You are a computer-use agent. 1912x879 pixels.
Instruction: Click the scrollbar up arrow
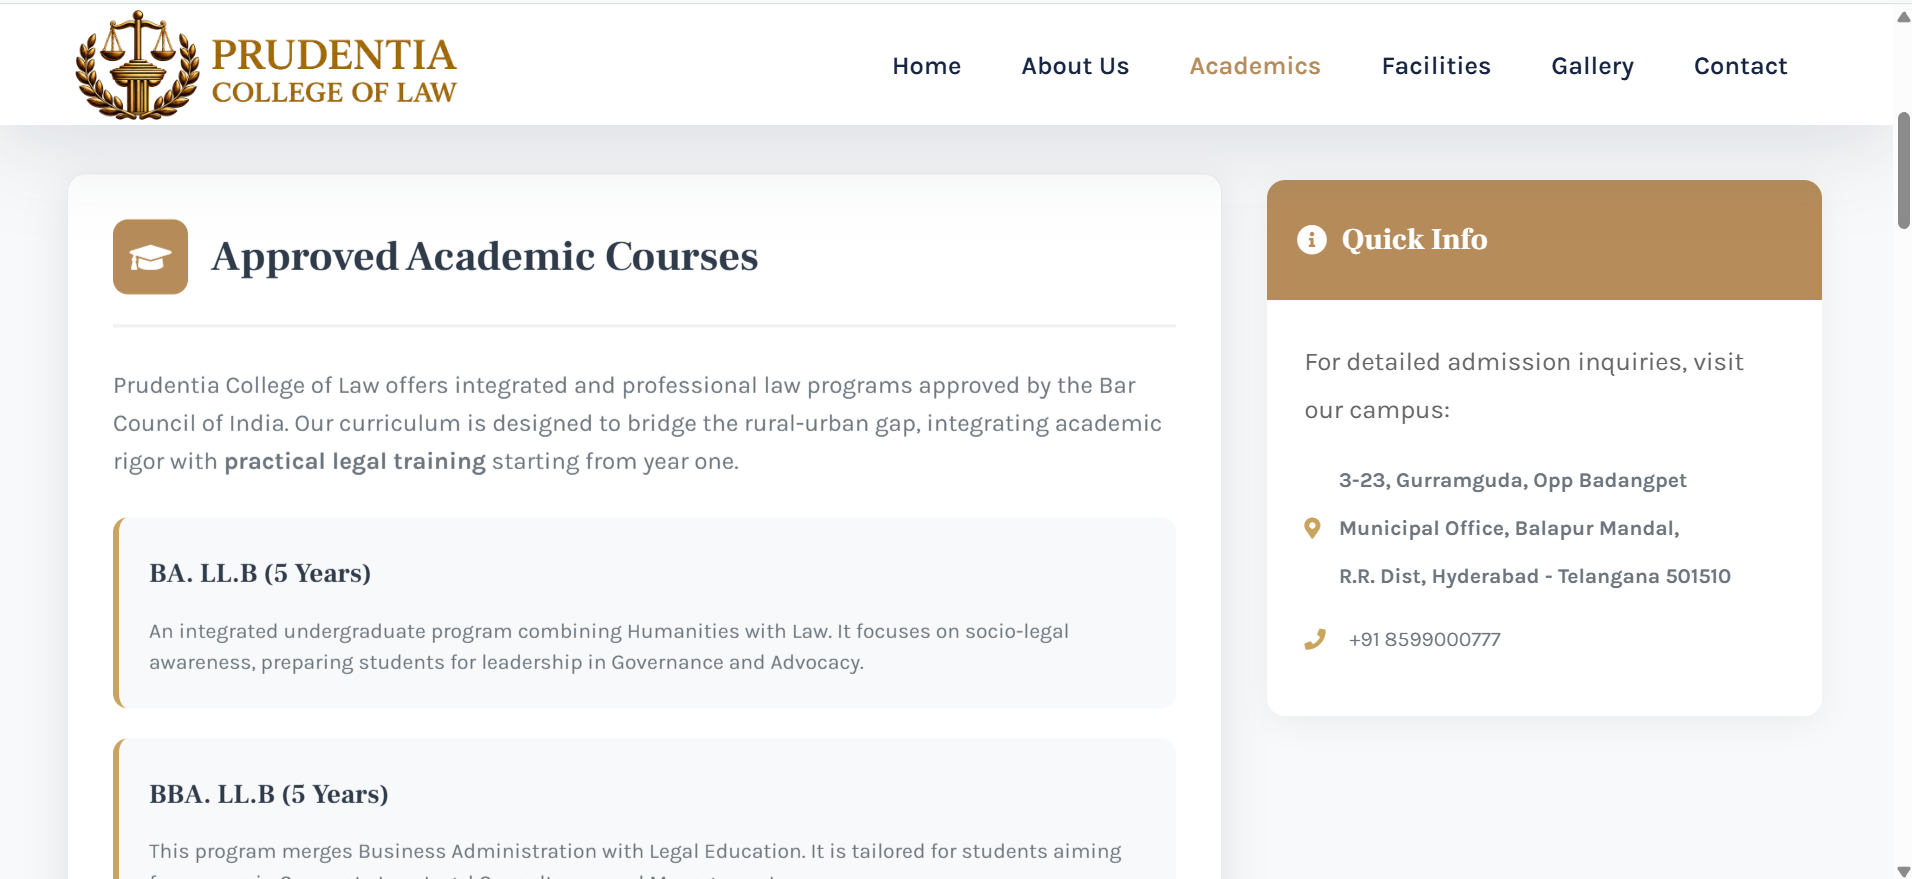(x=1903, y=17)
